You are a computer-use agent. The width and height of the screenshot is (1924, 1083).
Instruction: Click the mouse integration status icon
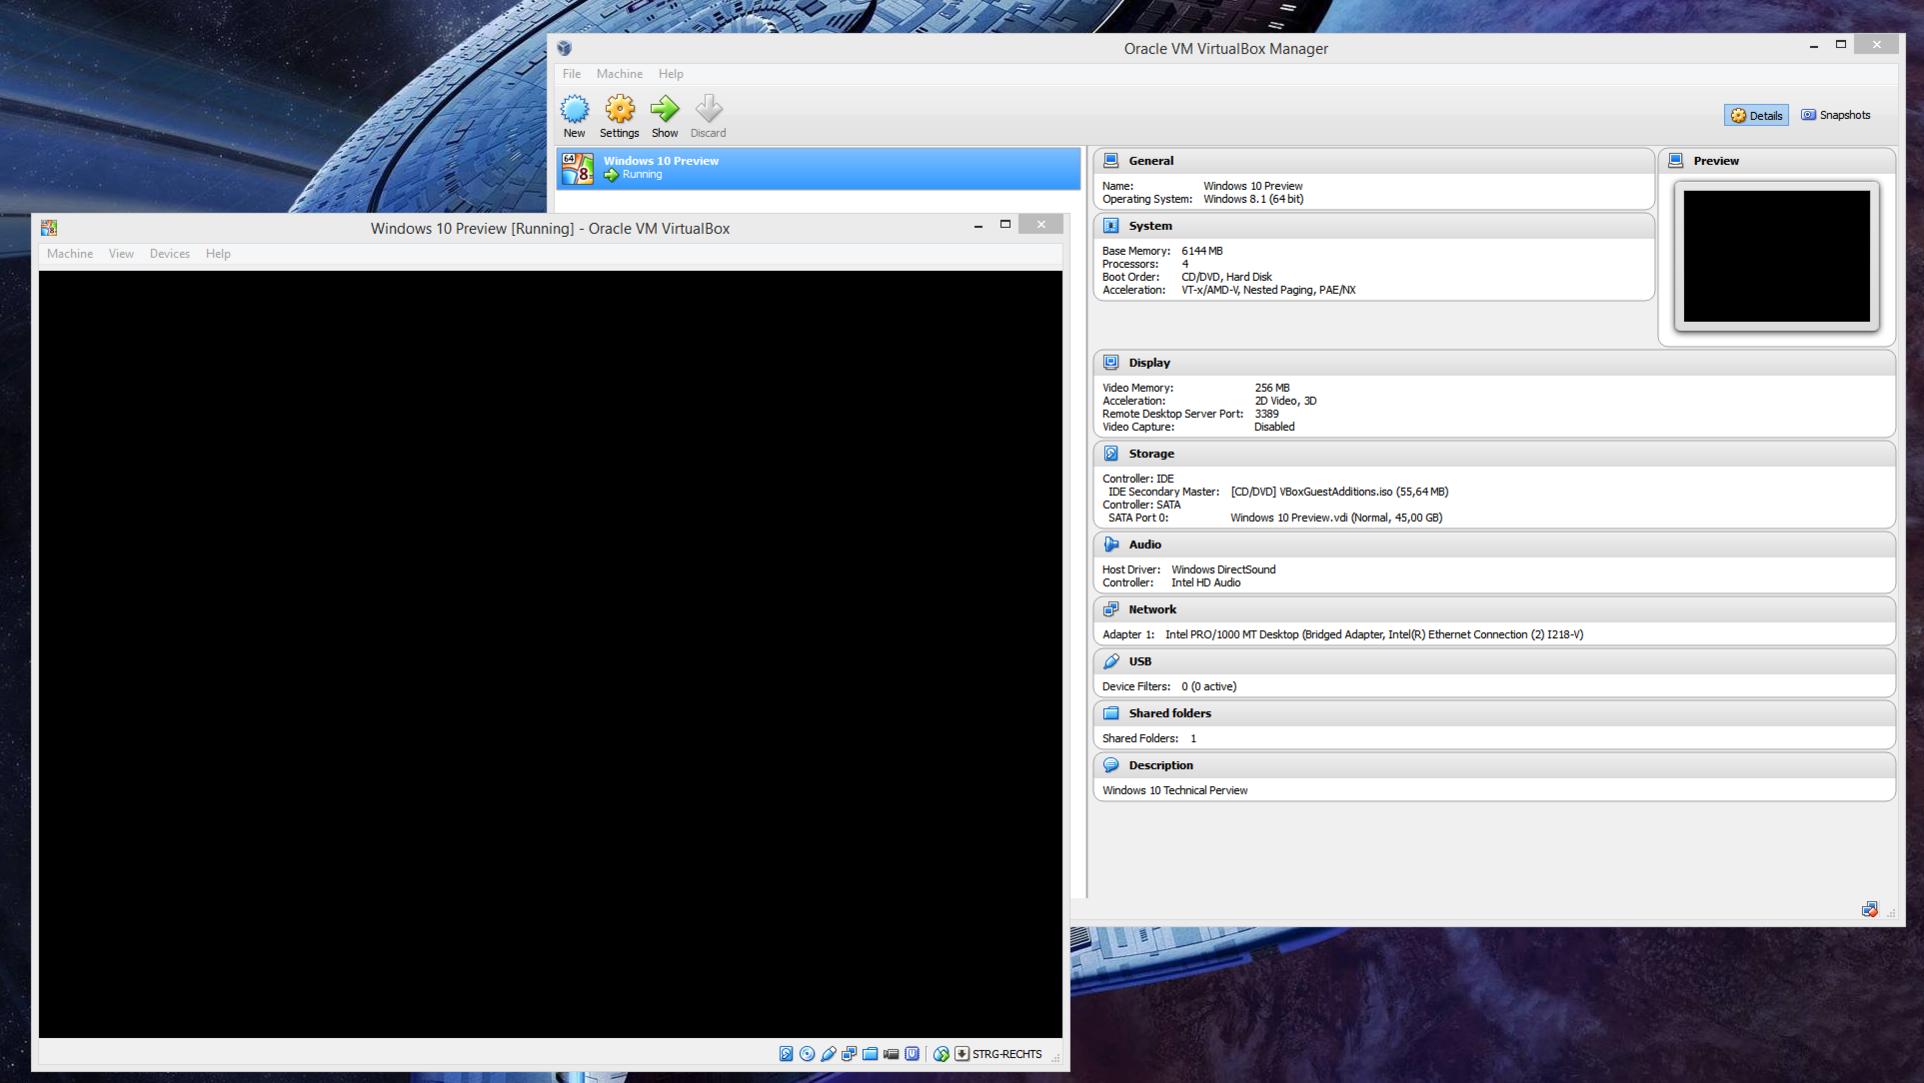click(x=941, y=1054)
